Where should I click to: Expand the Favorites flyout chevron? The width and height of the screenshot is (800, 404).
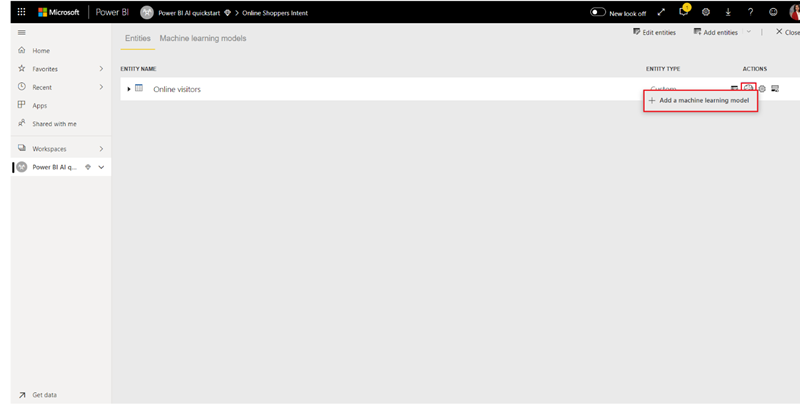[101, 69]
